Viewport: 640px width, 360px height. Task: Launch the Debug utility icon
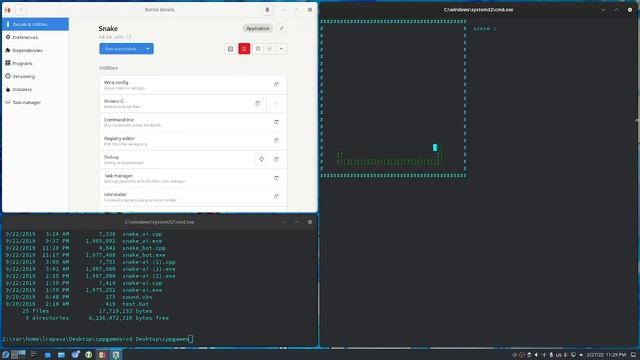click(x=276, y=159)
